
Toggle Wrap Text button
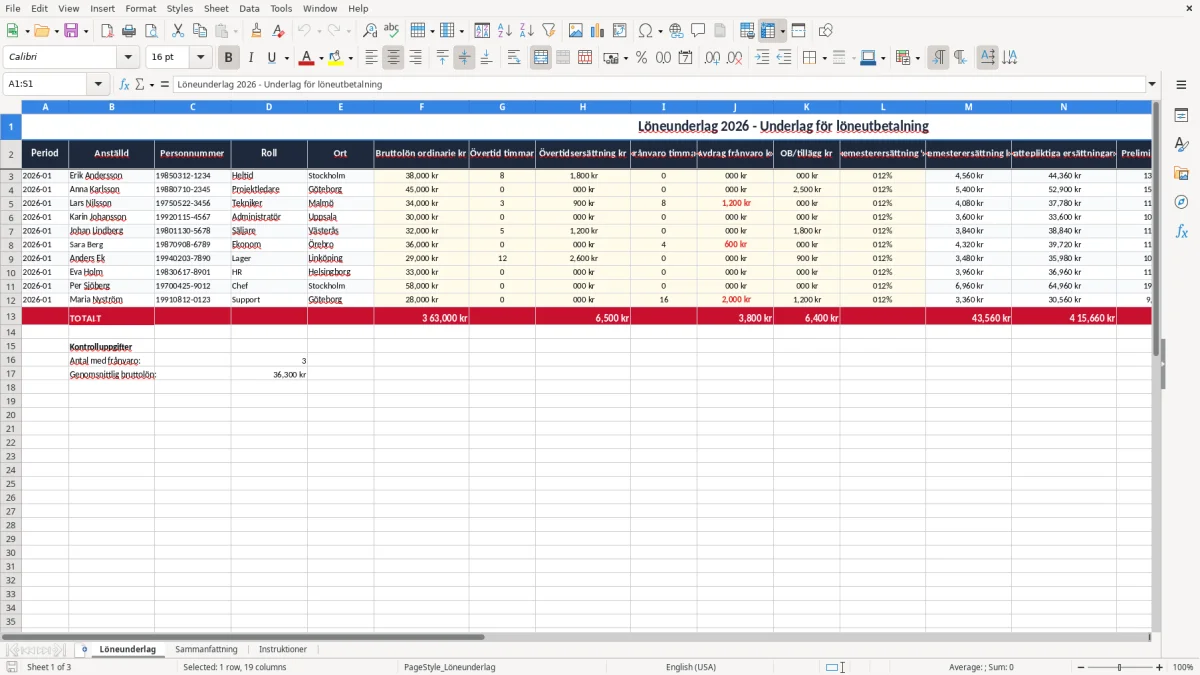[x=514, y=58]
